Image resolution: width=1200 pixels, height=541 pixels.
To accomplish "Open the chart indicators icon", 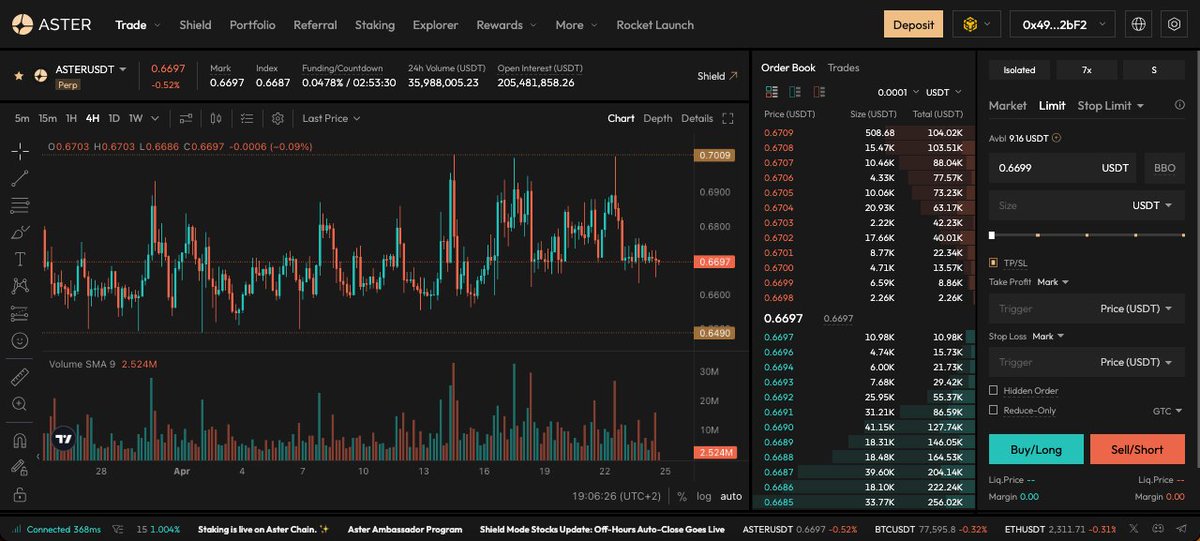I will point(186,118).
